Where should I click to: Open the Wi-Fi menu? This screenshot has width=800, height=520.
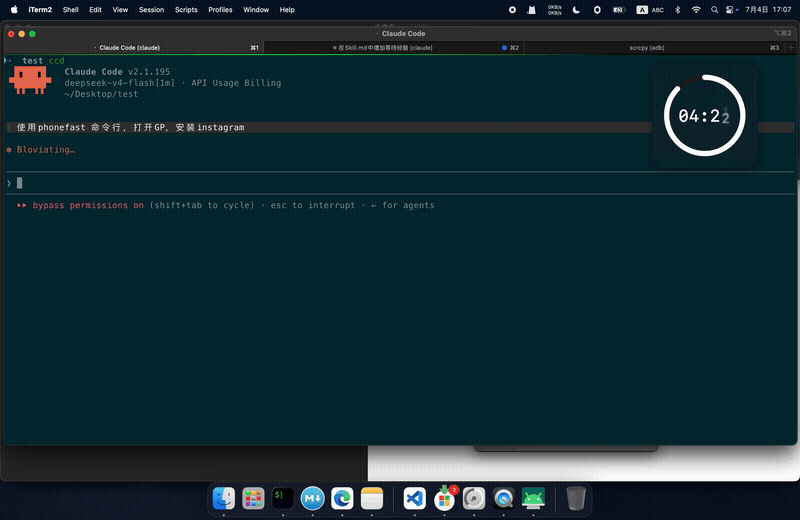(x=696, y=10)
